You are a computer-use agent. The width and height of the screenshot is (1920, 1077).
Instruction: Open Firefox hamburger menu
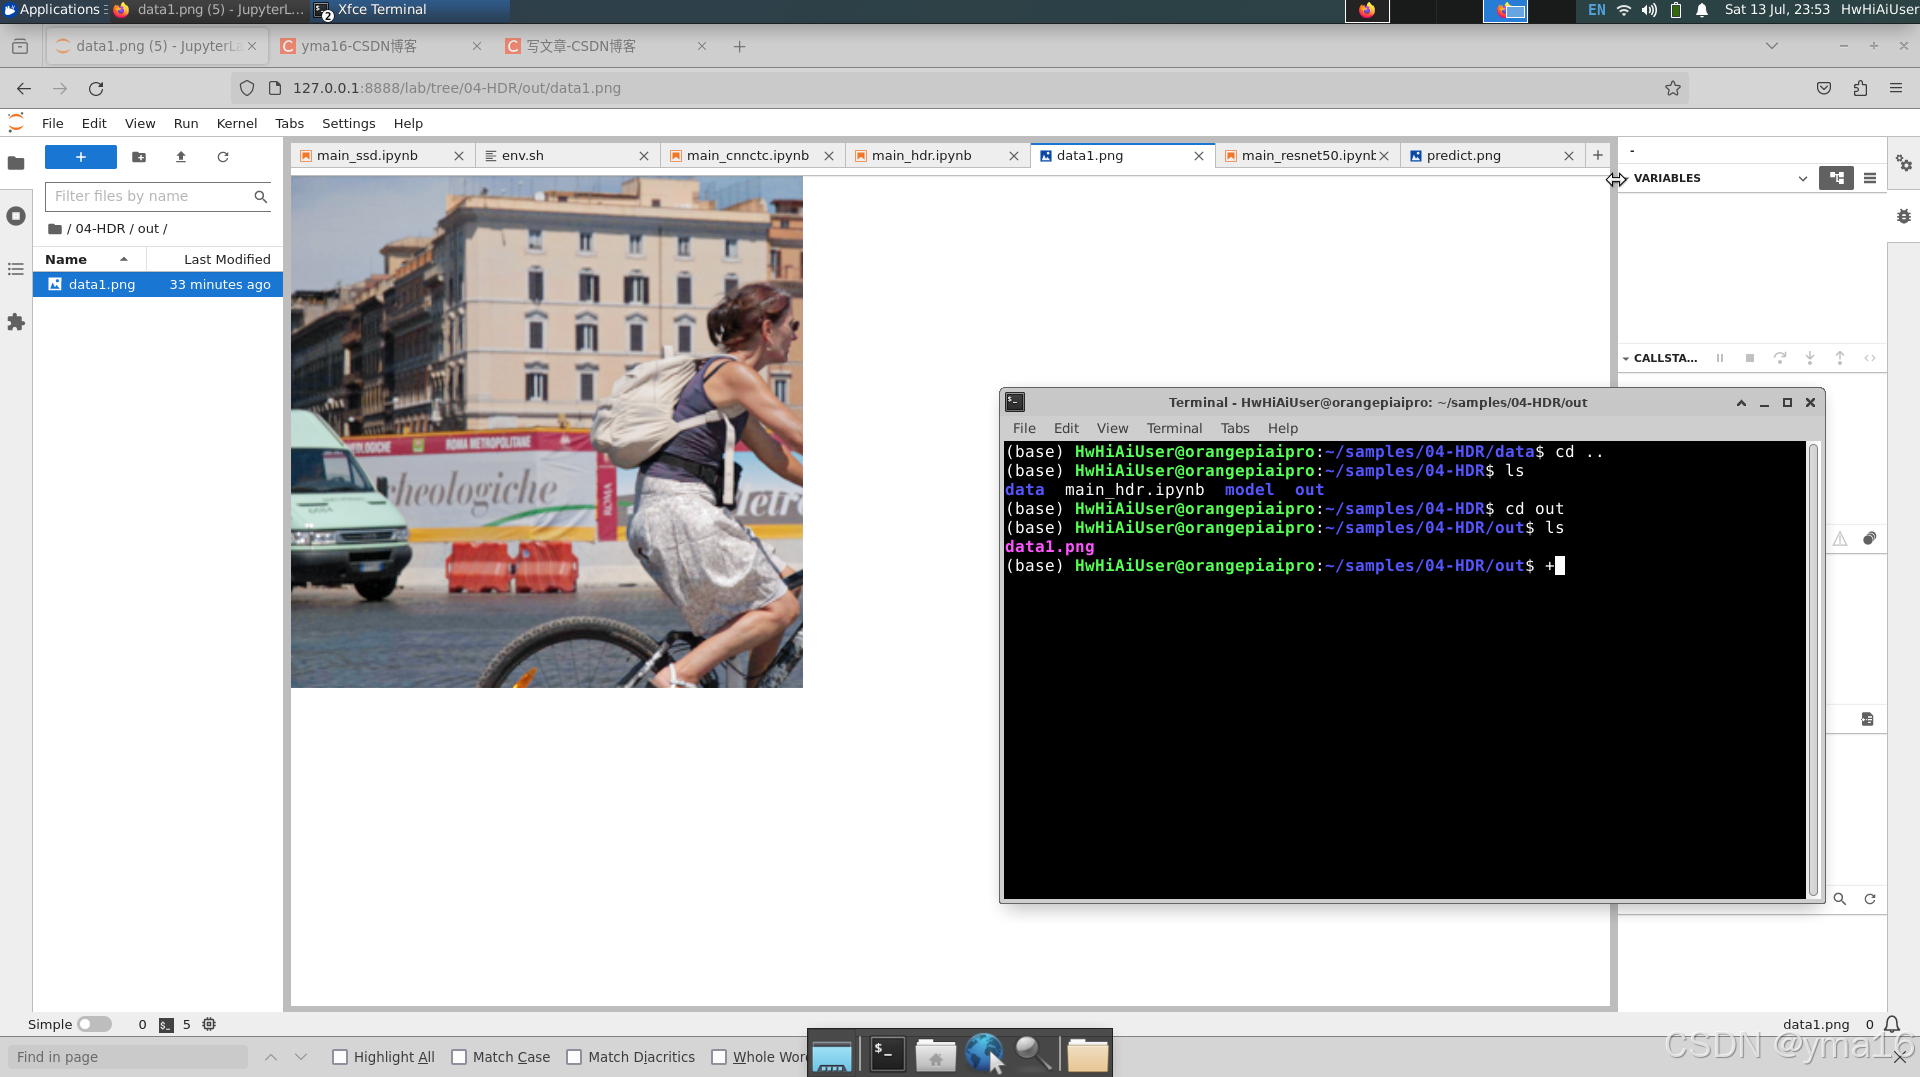(1896, 88)
